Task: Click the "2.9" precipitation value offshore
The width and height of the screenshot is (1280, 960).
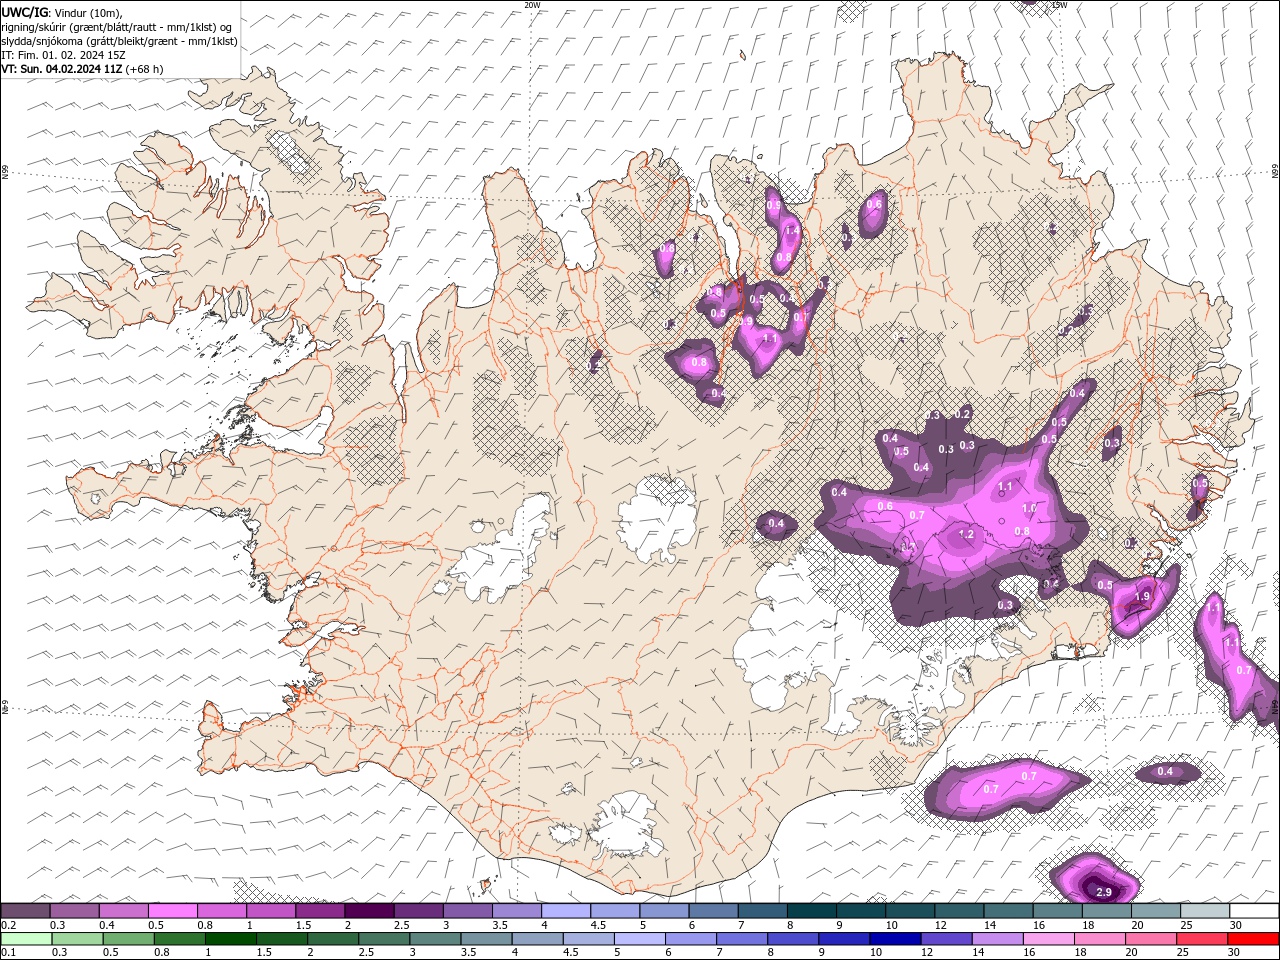Action: coord(1104,892)
